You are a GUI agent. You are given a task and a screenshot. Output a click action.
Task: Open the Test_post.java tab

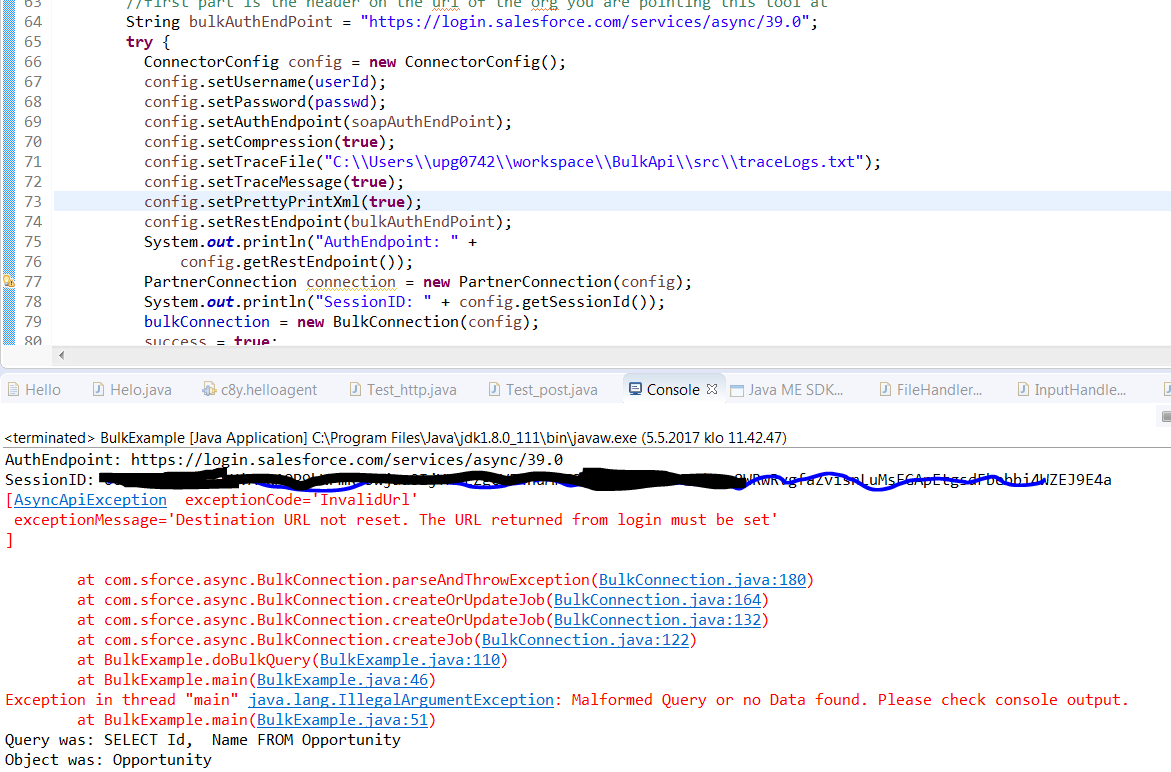(543, 390)
